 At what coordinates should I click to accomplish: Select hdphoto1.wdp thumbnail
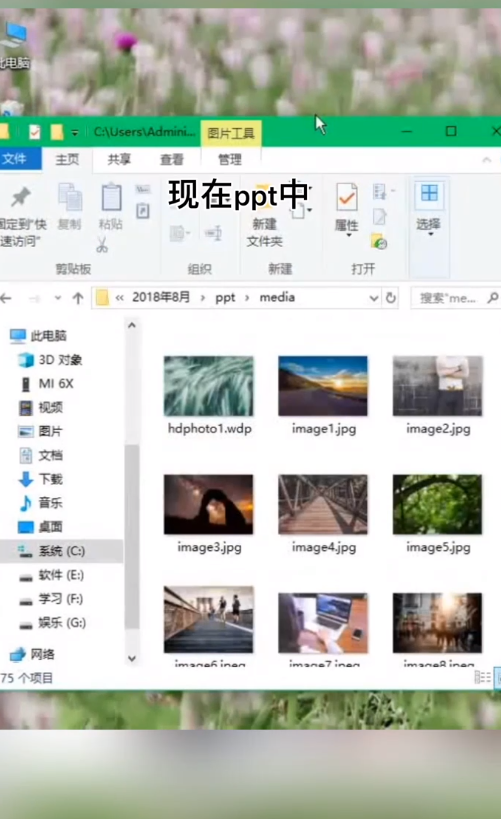208,386
